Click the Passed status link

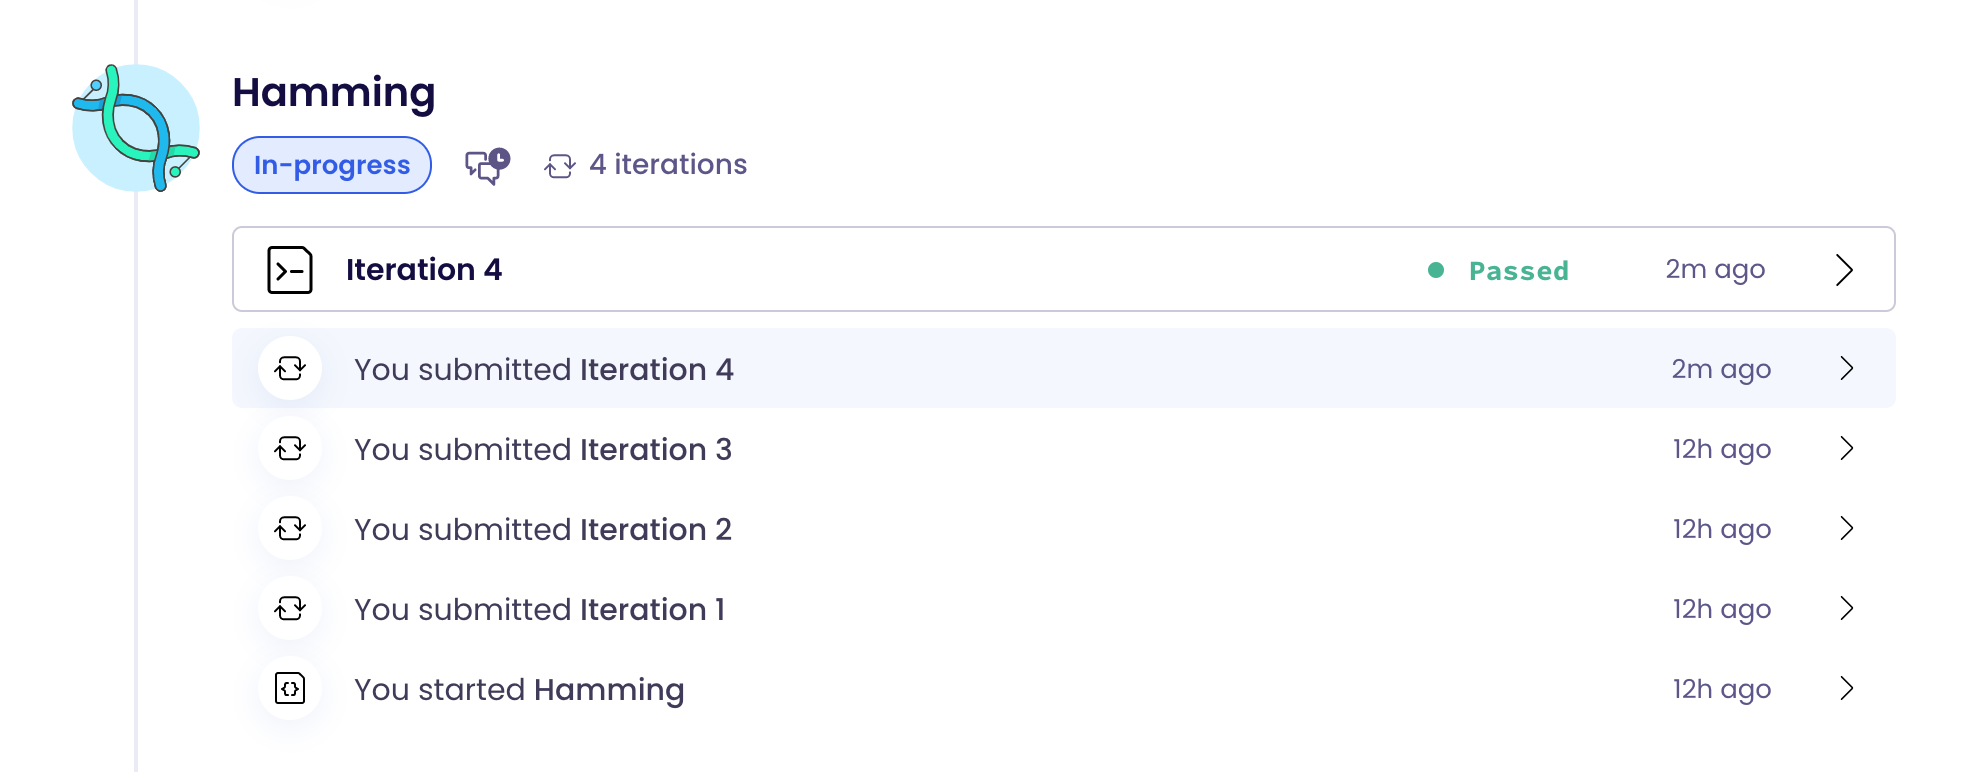[1518, 270]
